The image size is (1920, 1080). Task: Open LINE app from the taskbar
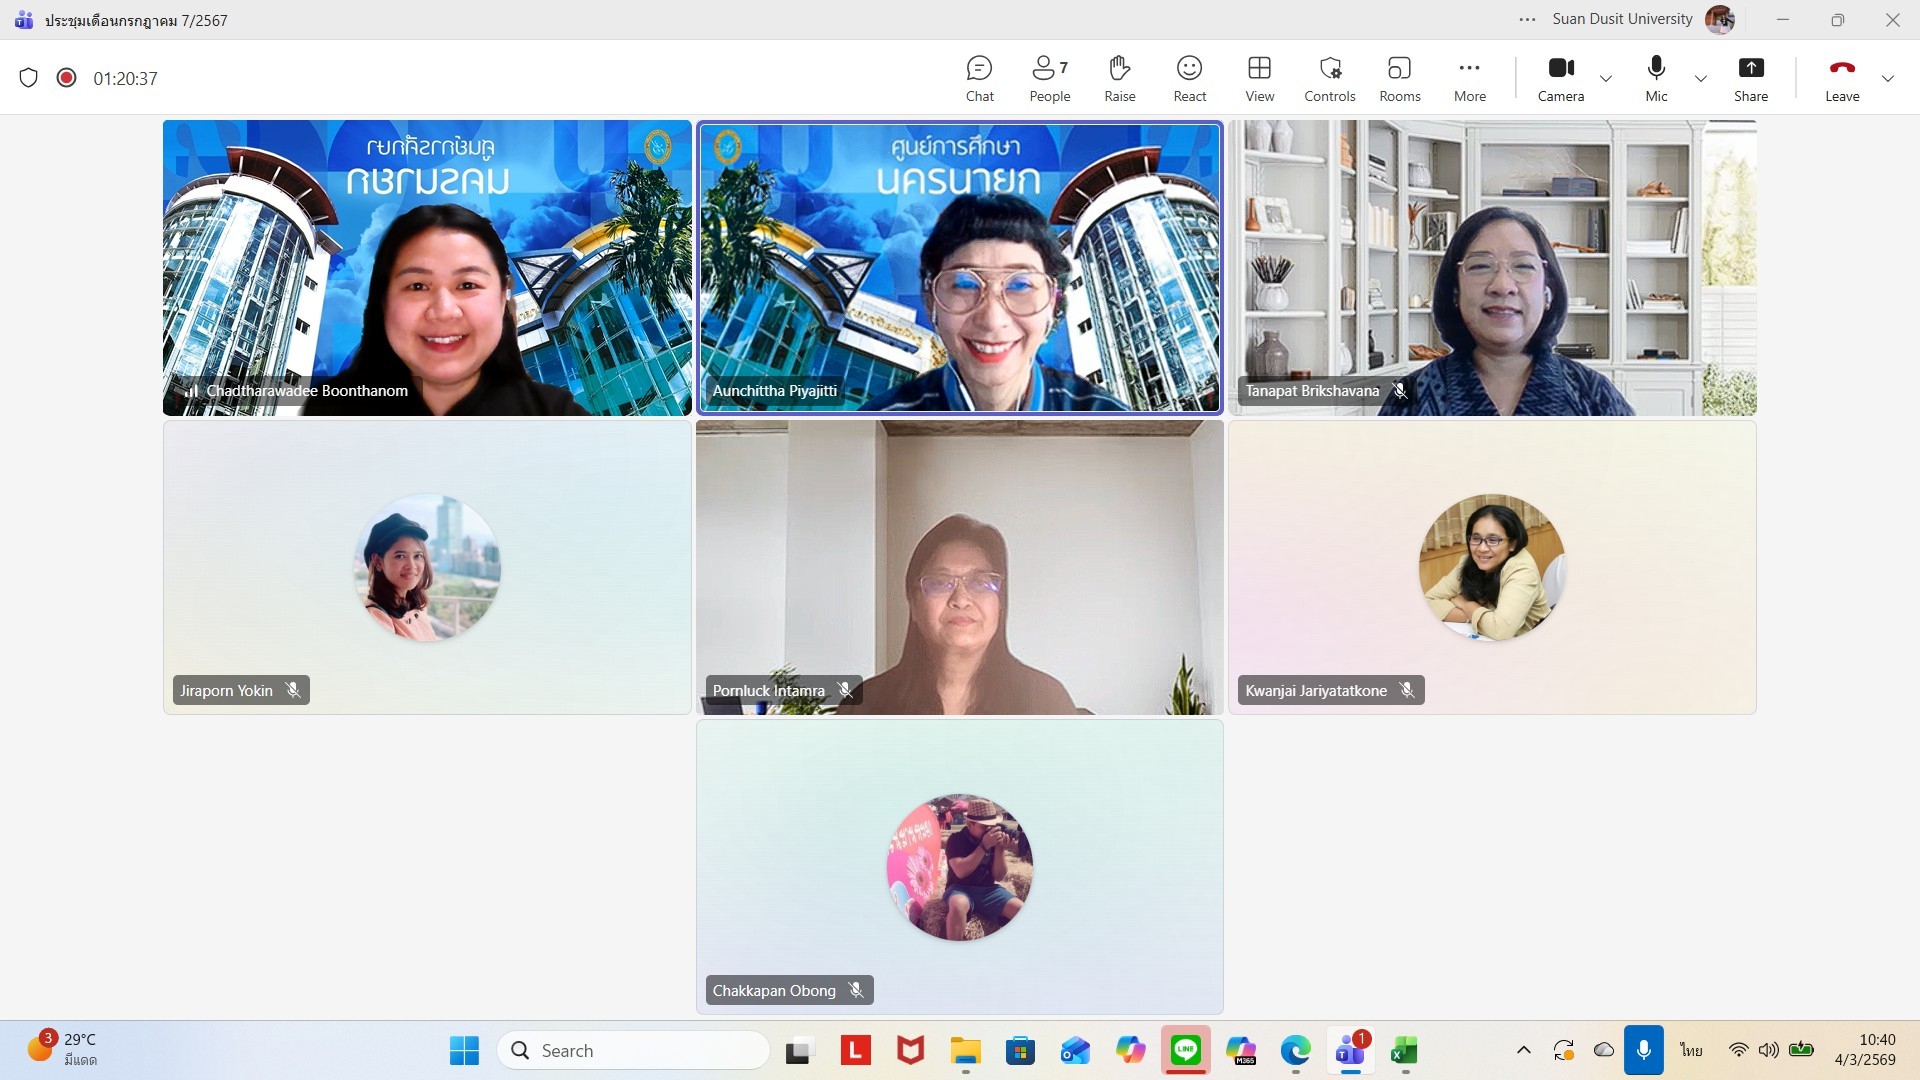1185,1050
